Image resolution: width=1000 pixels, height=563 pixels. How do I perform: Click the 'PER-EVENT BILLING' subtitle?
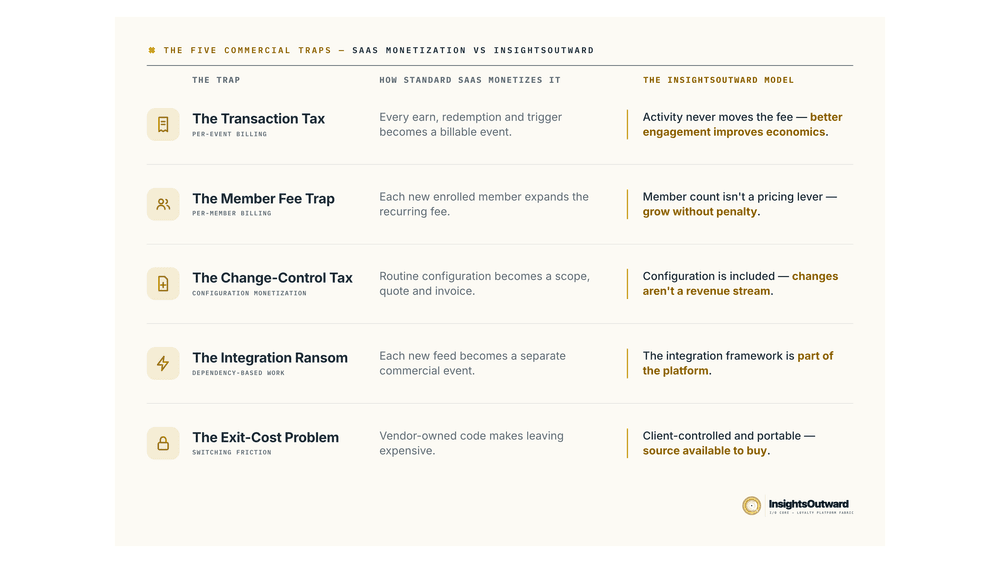(x=230, y=134)
